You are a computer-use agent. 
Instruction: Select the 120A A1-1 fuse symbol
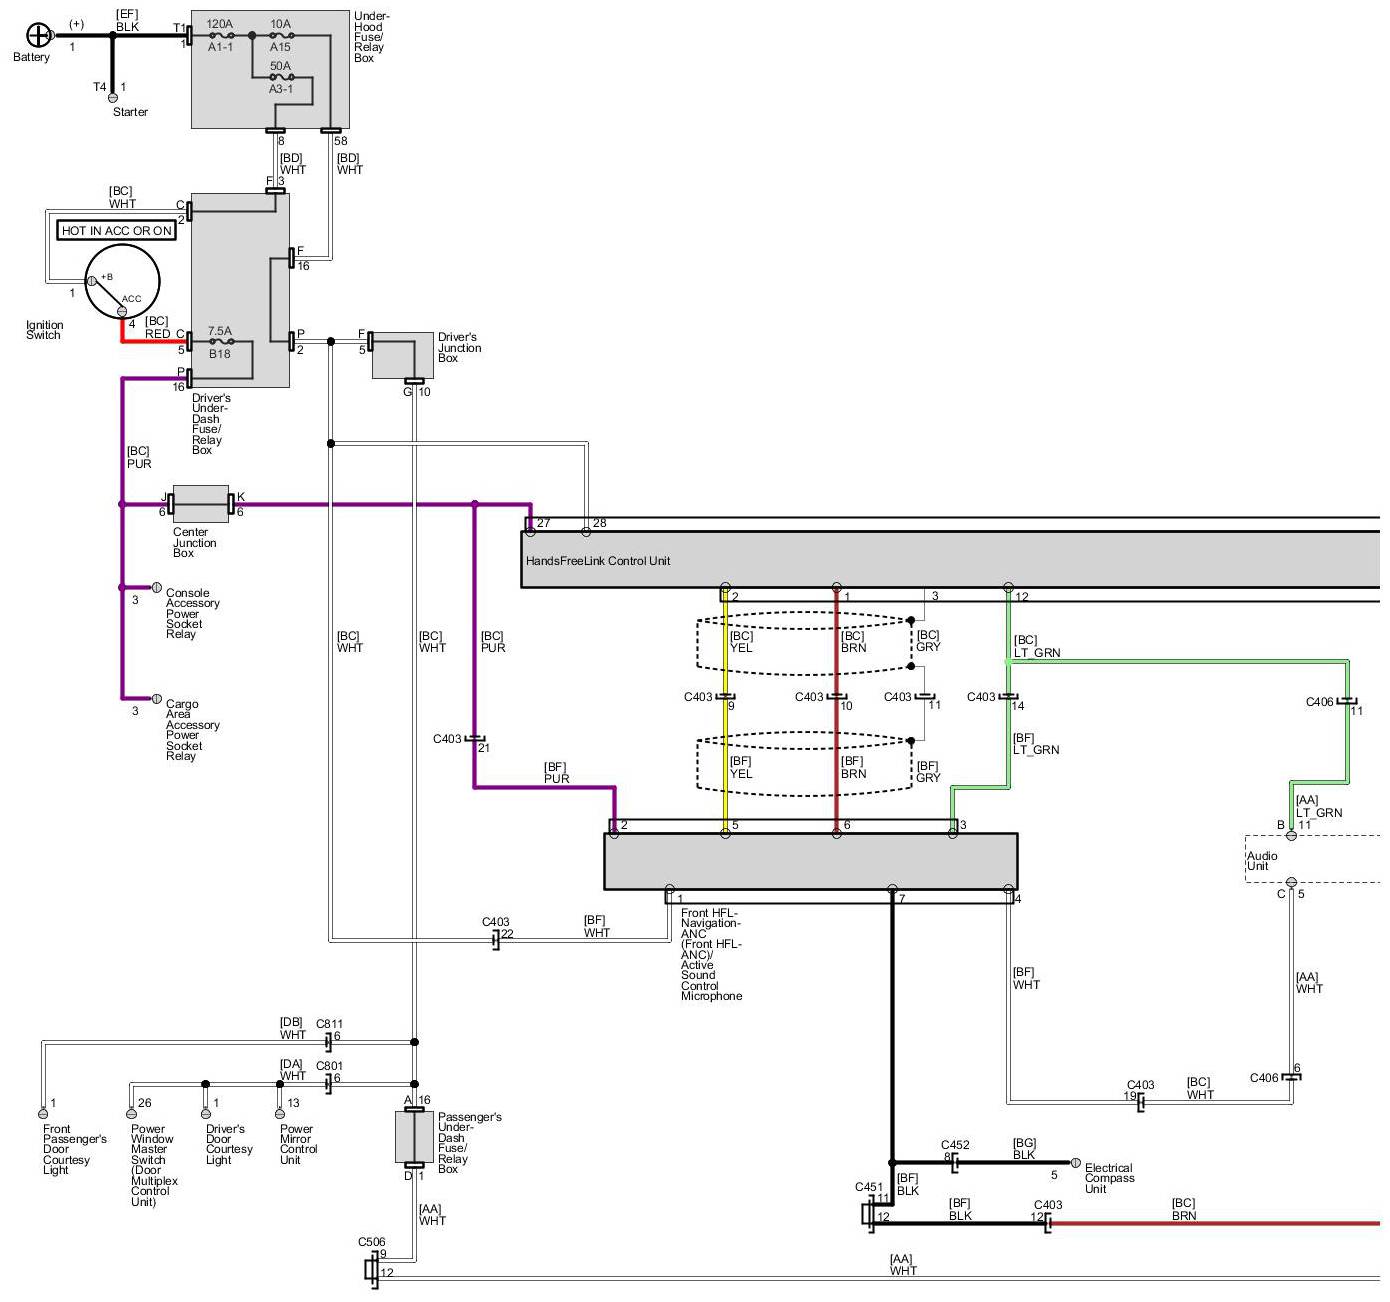pos(221,35)
